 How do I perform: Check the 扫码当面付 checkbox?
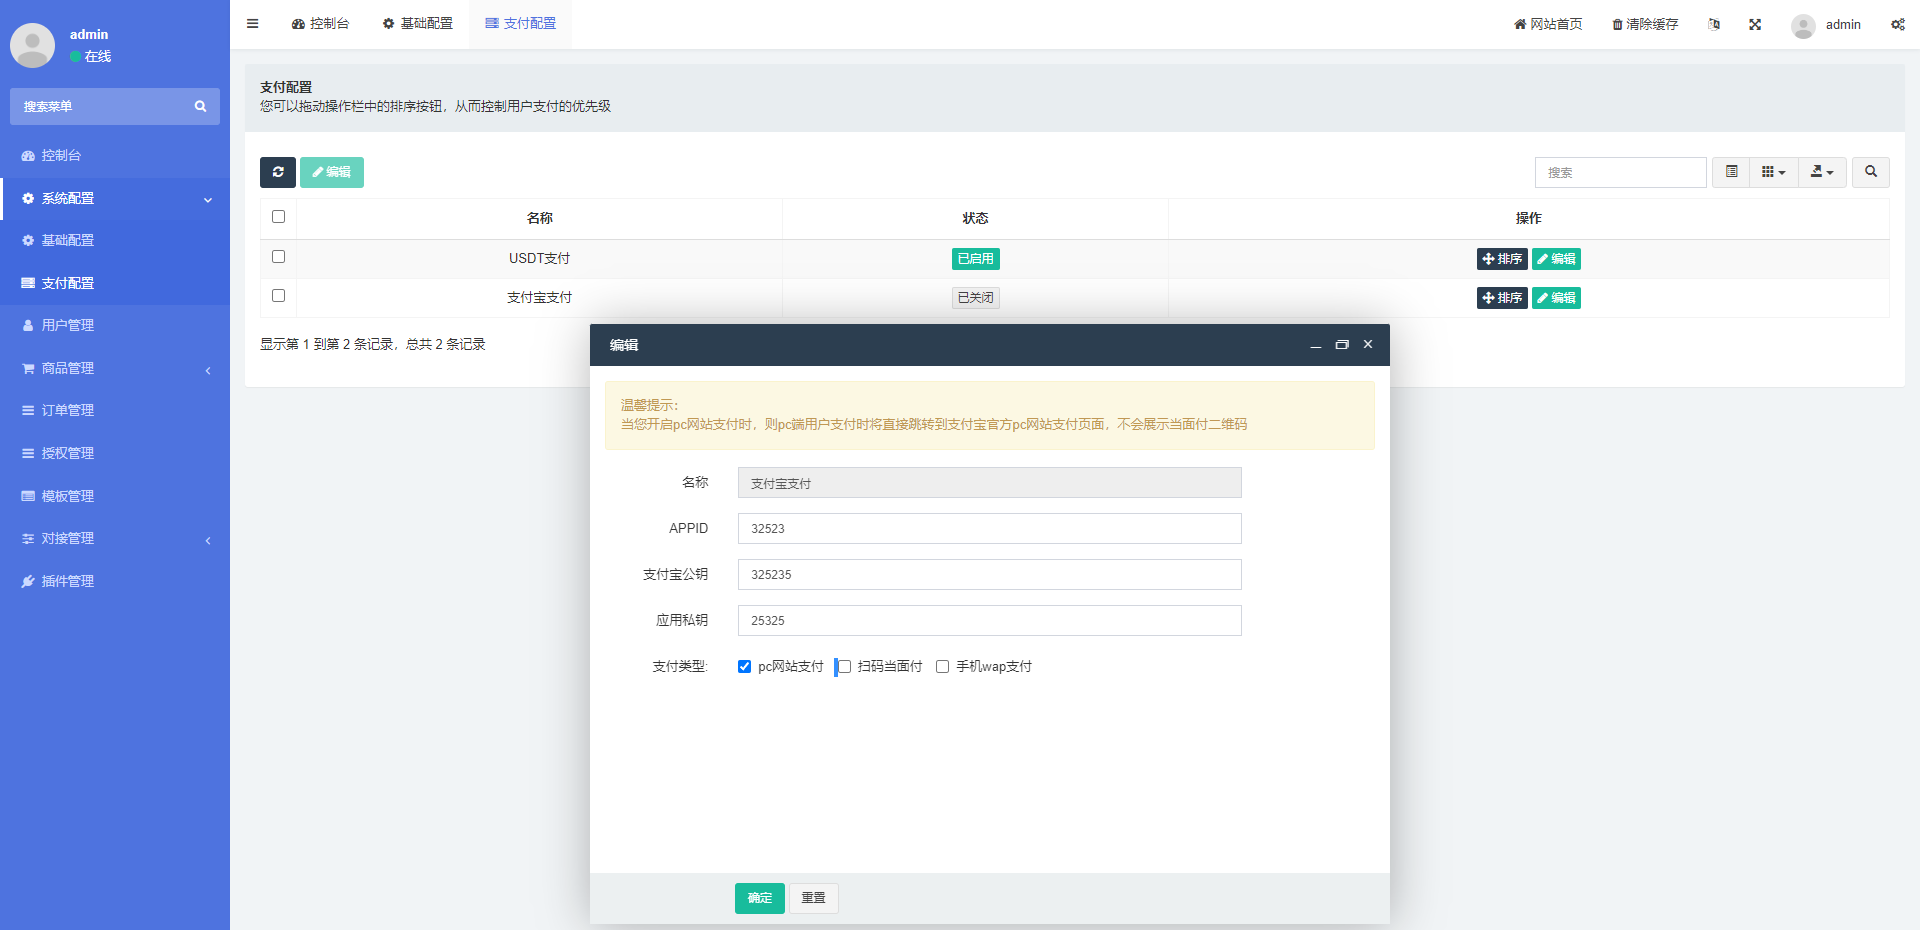pyautogui.click(x=844, y=667)
